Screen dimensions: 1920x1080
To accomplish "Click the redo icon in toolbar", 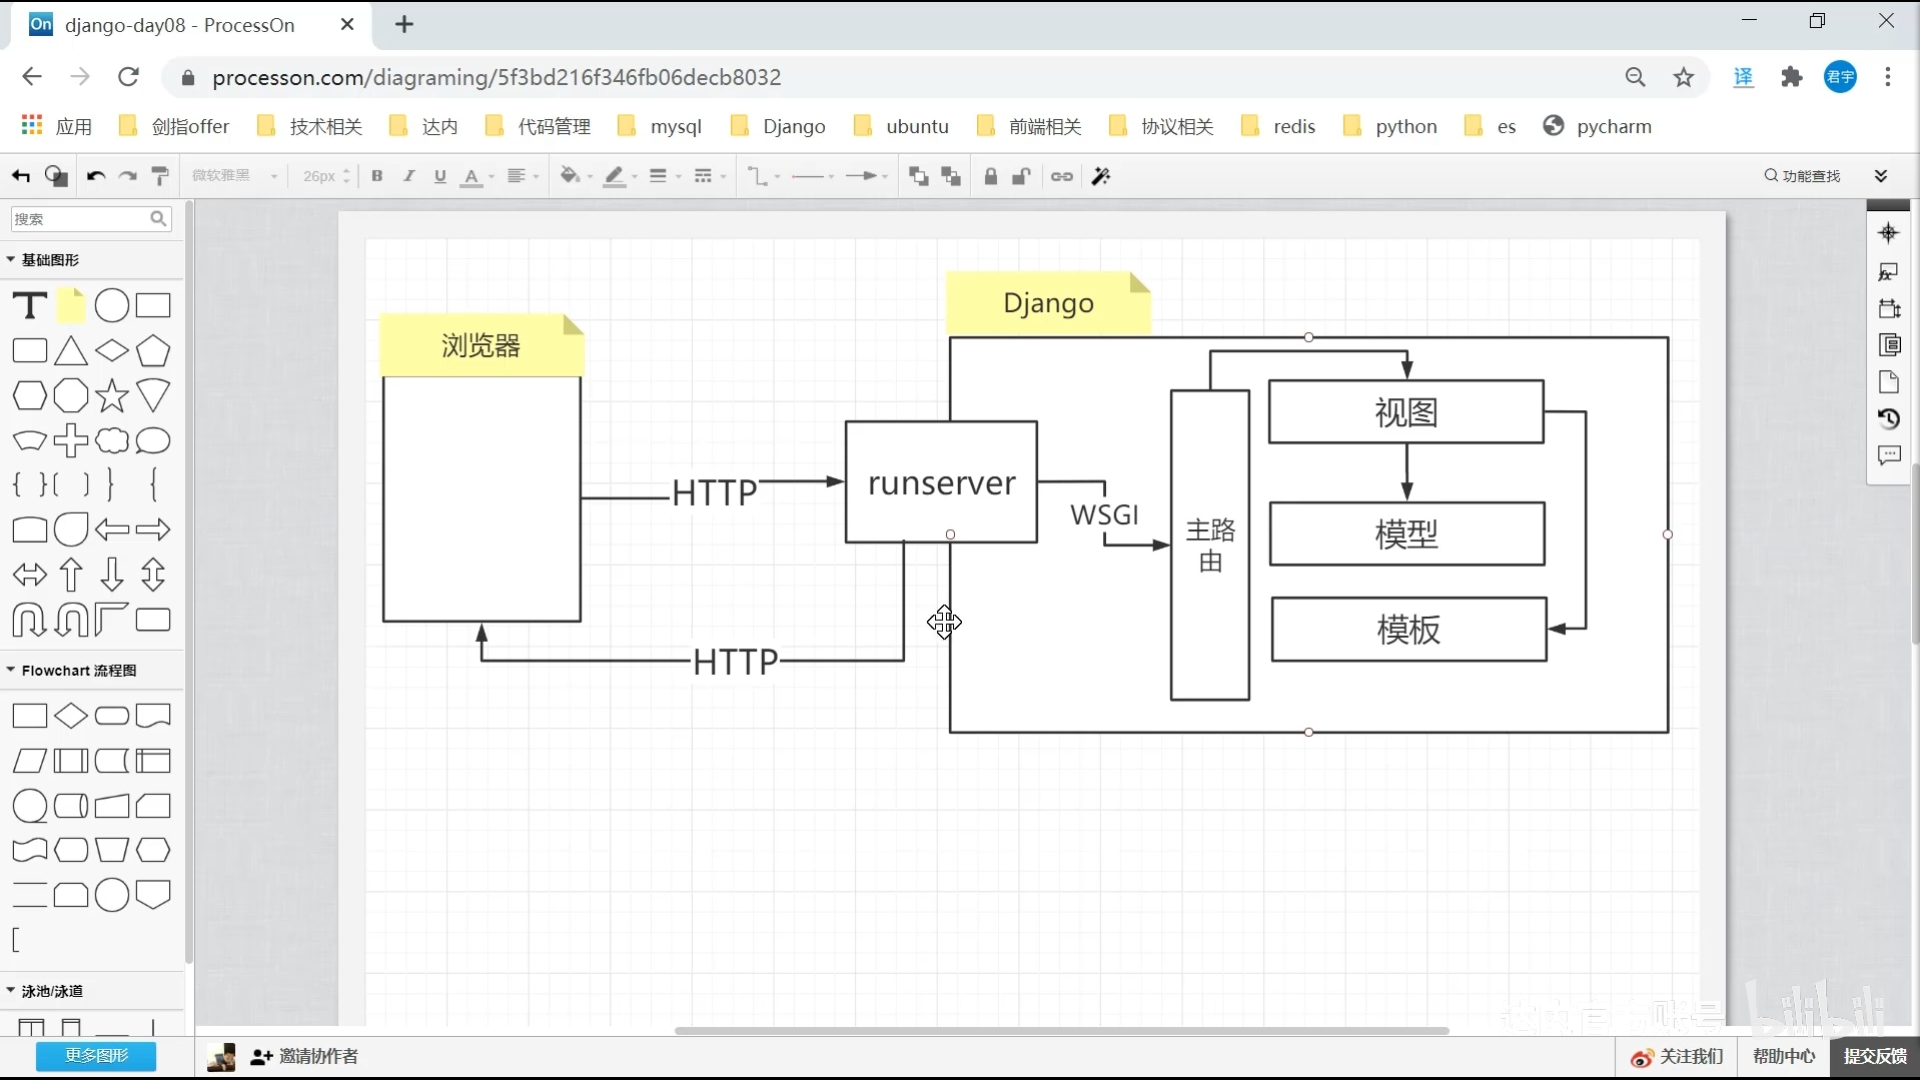I will tap(128, 176).
